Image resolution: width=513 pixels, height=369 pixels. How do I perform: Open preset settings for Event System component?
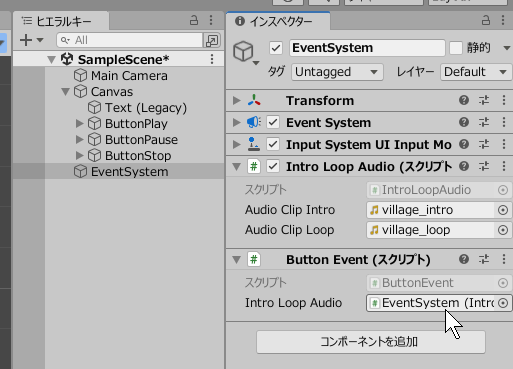(x=484, y=122)
